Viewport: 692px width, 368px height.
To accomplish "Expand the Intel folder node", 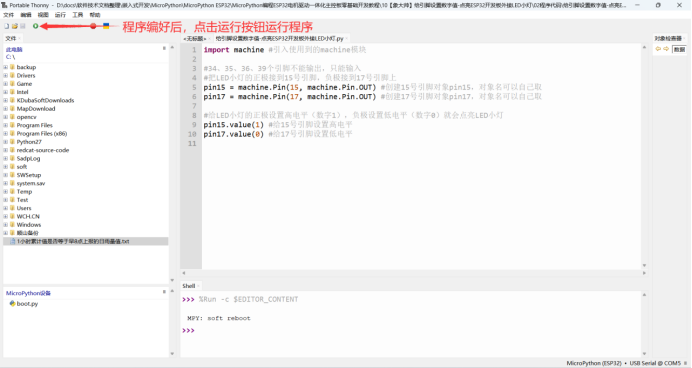I will (x=6, y=92).
